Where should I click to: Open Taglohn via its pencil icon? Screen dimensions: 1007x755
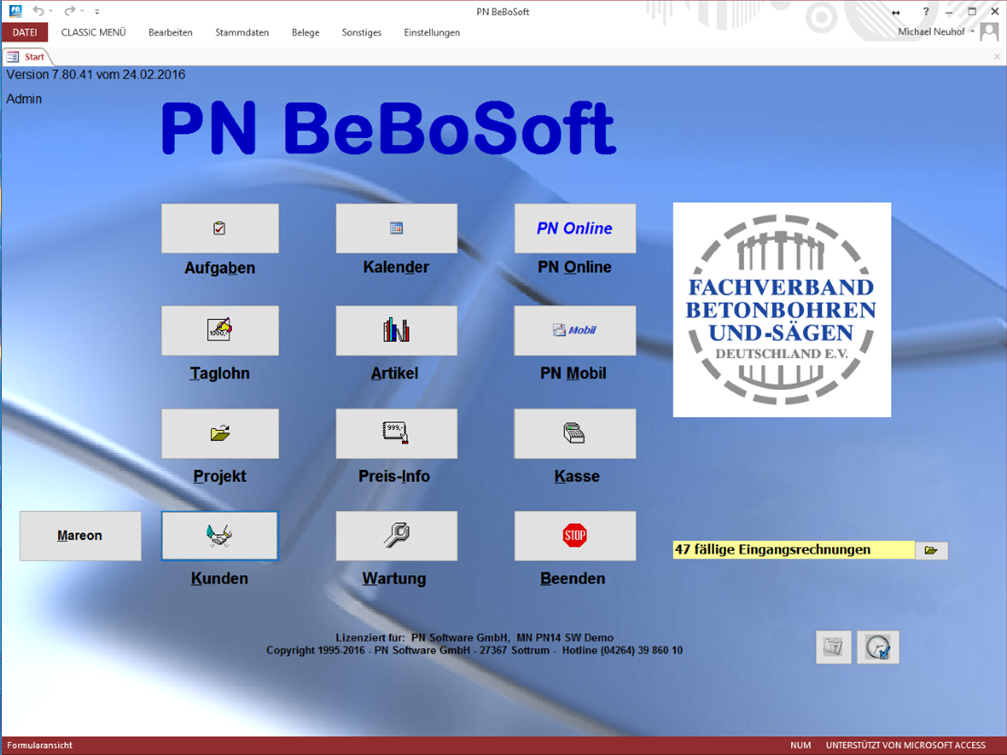tap(219, 330)
